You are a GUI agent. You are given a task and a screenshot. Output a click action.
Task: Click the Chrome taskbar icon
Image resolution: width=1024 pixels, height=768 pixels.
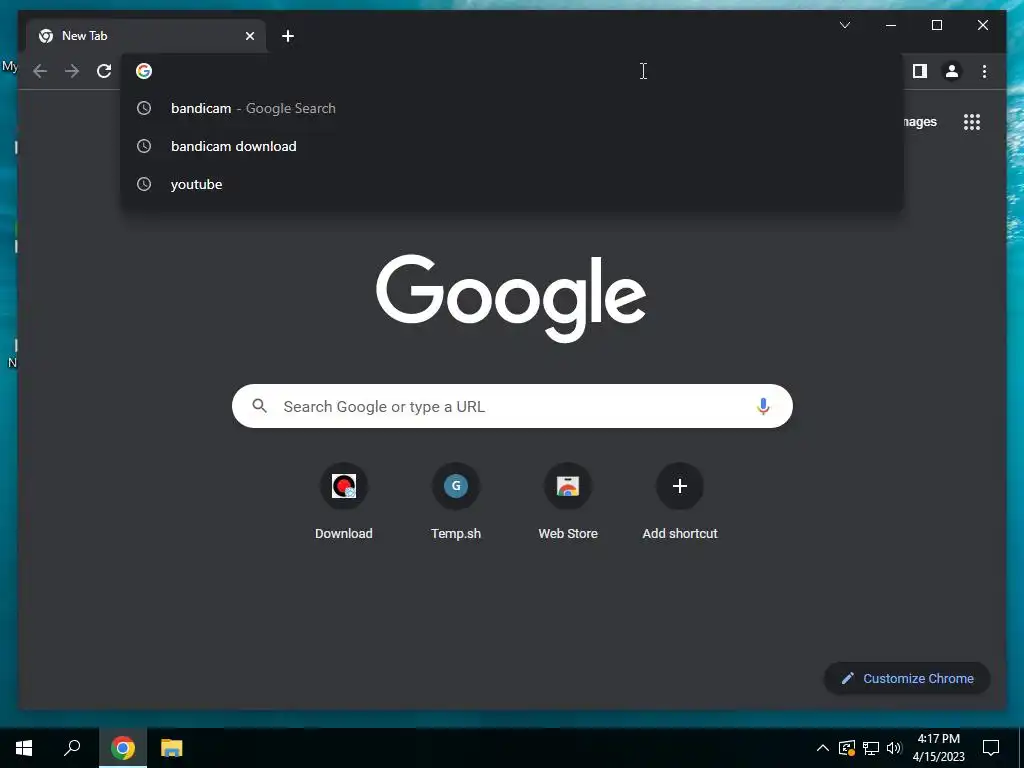coord(123,748)
